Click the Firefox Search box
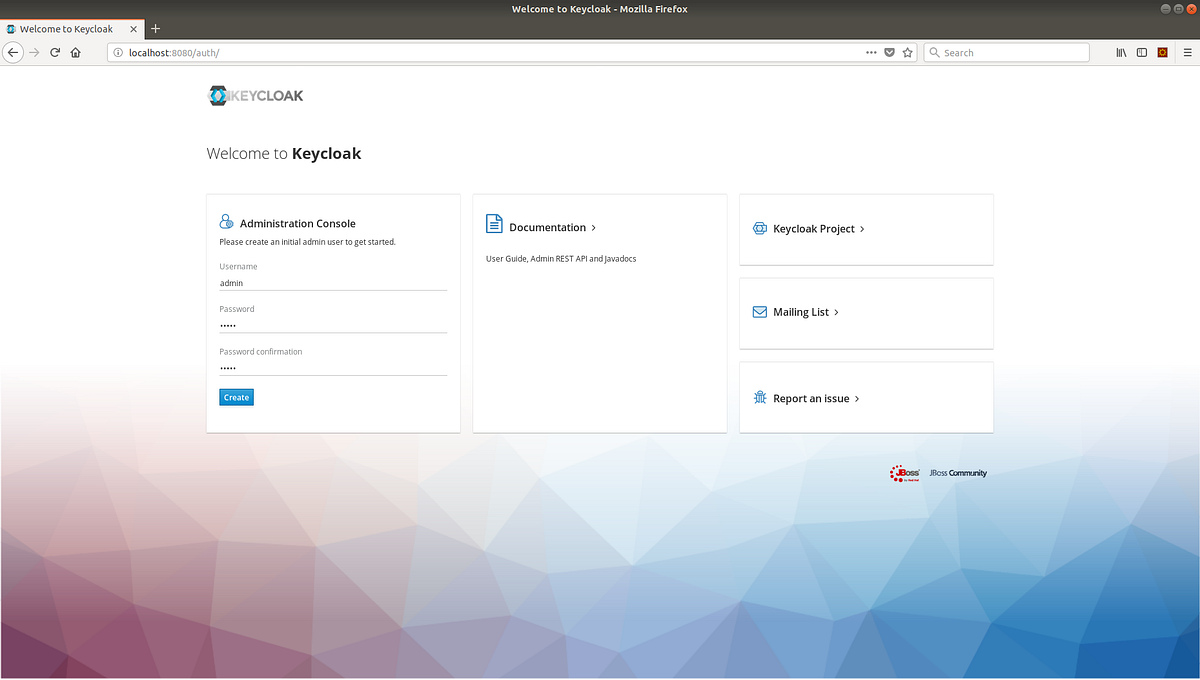 [x=1005, y=52]
